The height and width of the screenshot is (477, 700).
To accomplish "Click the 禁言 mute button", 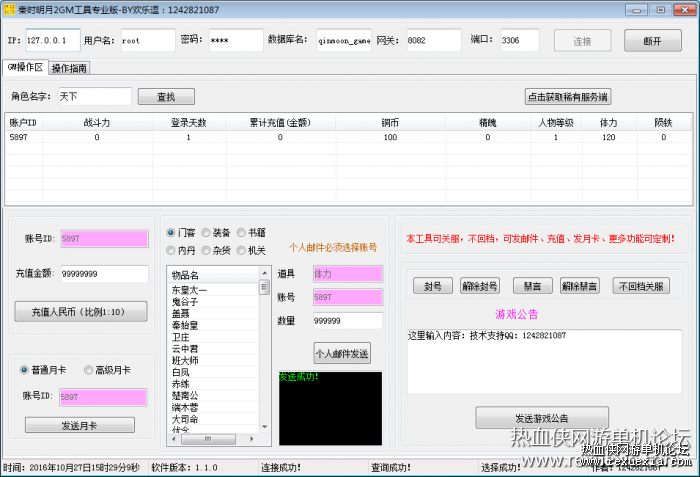I will 533,286.
